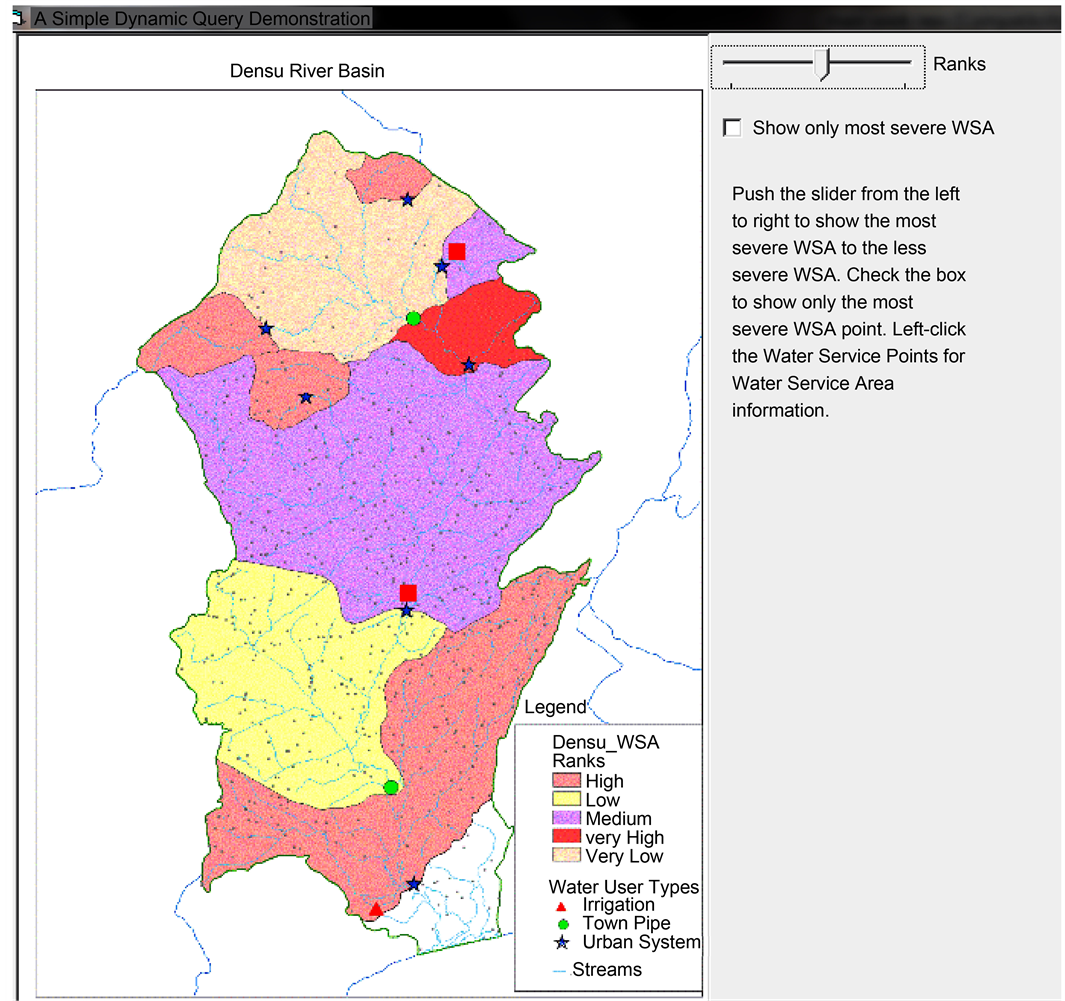Click the Urban System star inside the bright red very High area

tap(468, 366)
